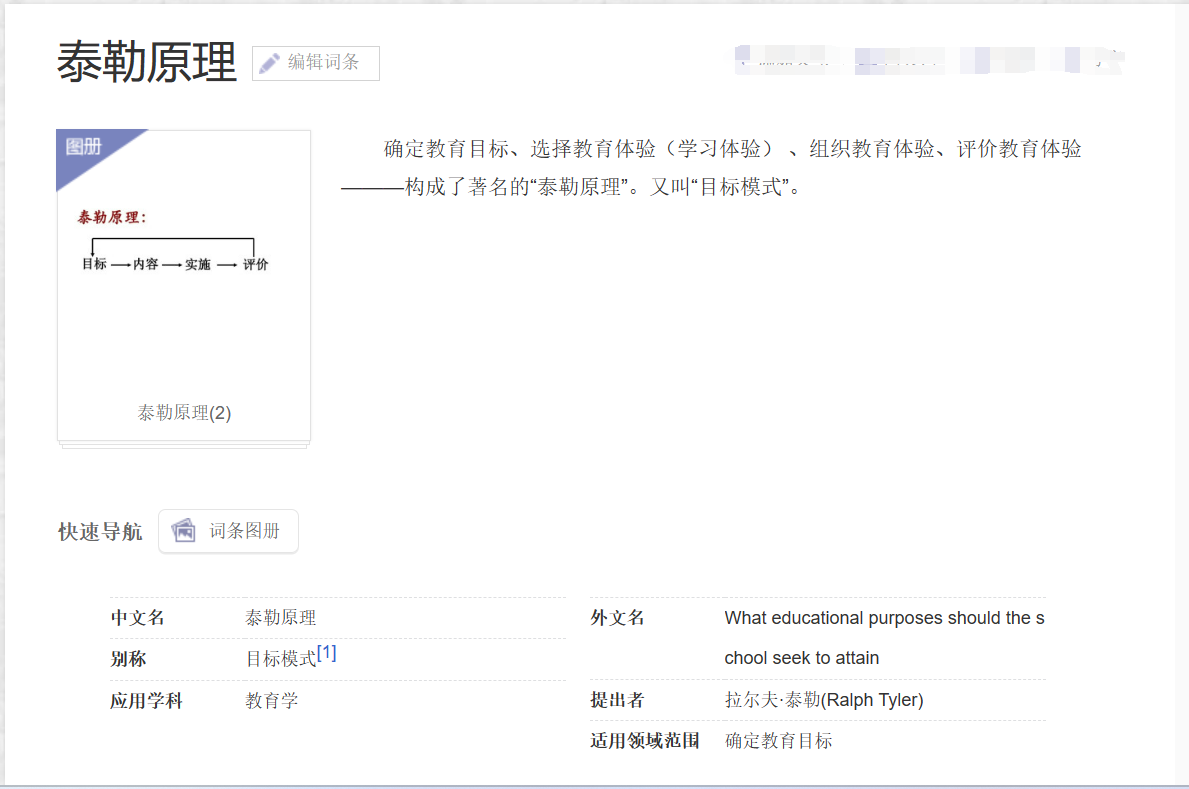Select the 适用领域范围 field label
This screenshot has width=1189, height=789.
(x=645, y=740)
